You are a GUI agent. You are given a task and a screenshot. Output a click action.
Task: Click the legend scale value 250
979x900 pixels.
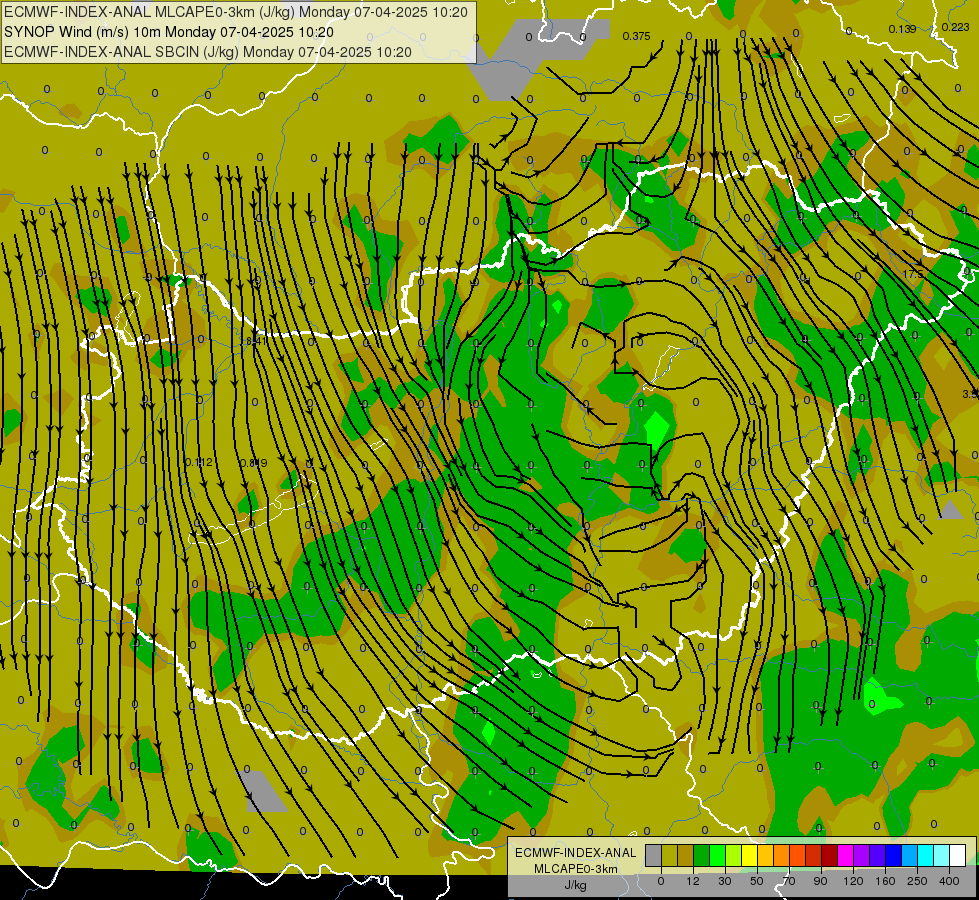917,881
